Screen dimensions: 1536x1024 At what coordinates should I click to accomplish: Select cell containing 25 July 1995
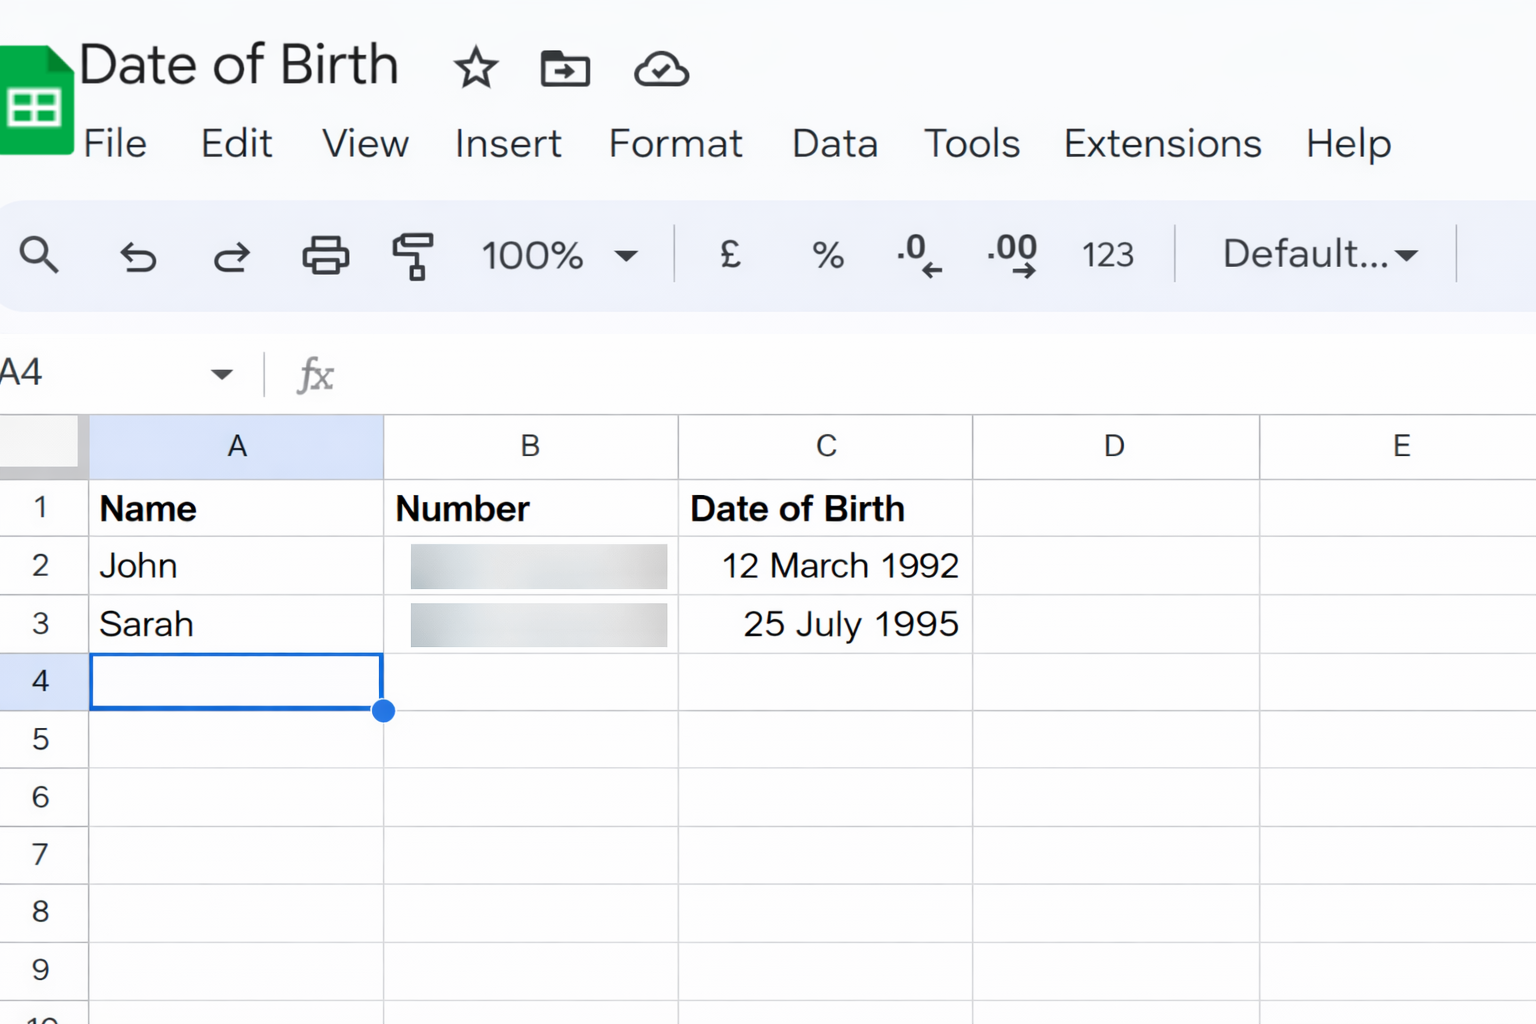tap(826, 624)
